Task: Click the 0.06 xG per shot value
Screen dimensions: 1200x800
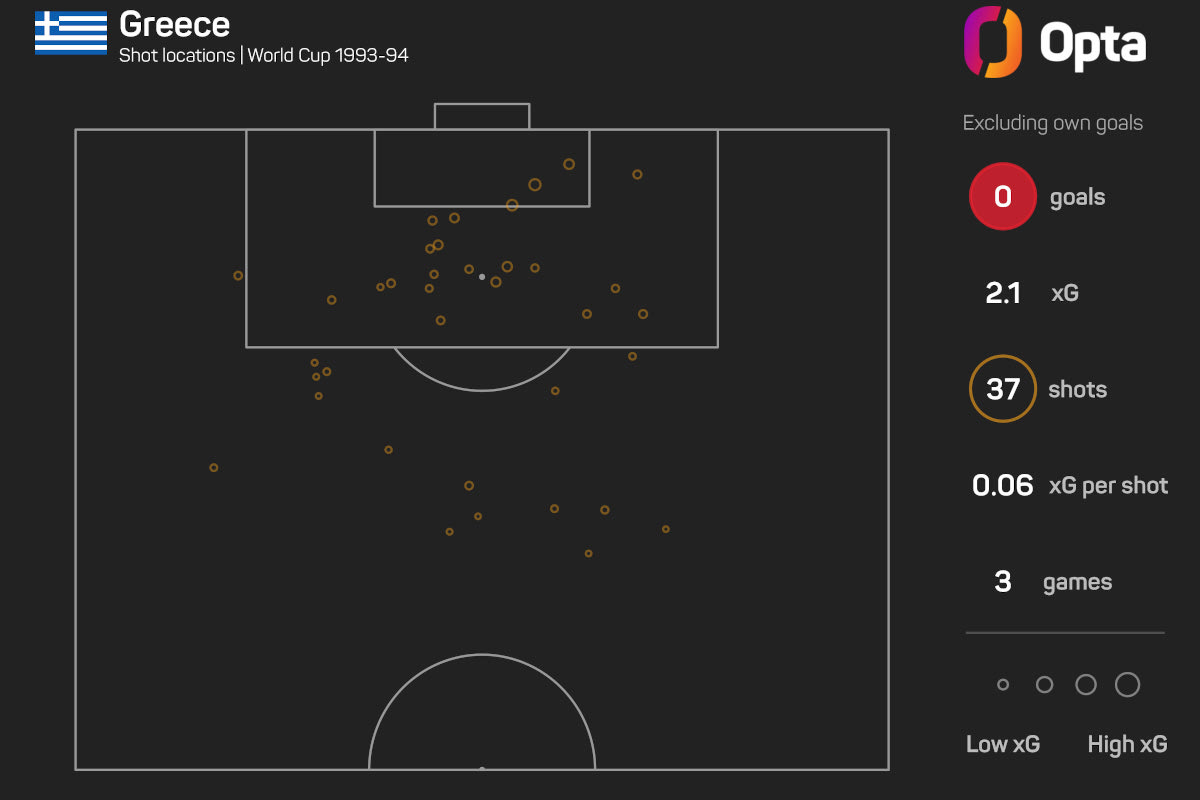Action: pyautogui.click(x=1003, y=486)
